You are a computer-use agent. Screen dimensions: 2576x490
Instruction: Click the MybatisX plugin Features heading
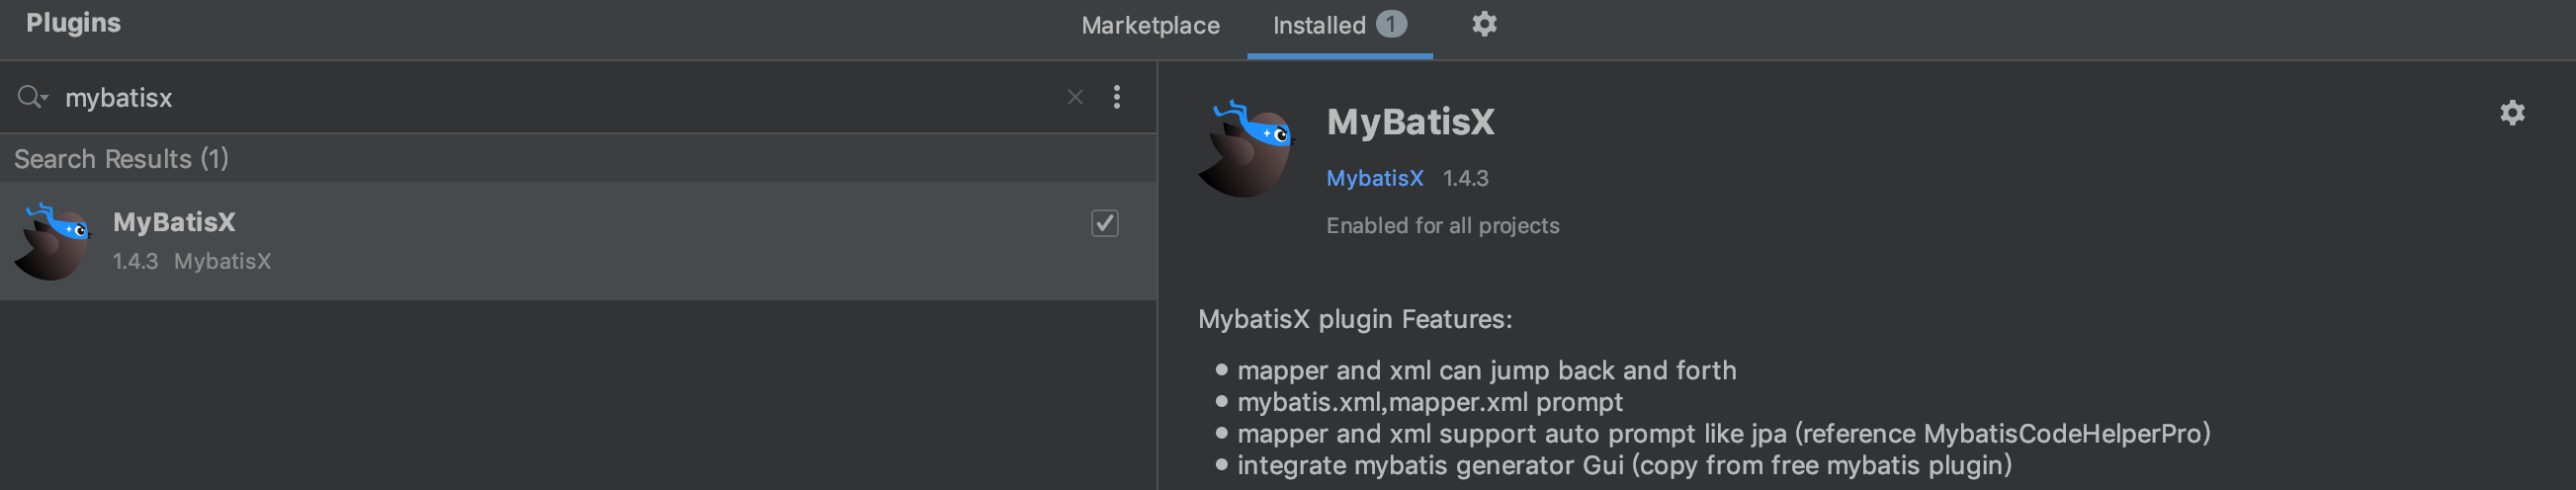click(1355, 320)
